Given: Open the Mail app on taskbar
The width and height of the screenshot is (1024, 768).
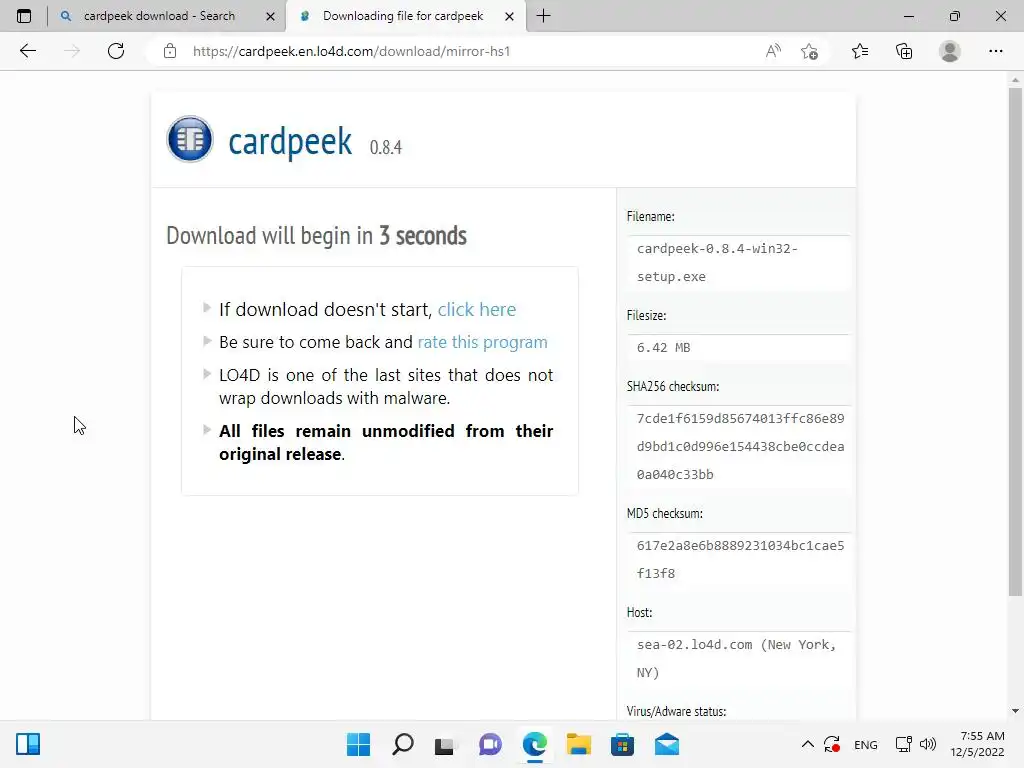Looking at the screenshot, I should click(x=667, y=744).
